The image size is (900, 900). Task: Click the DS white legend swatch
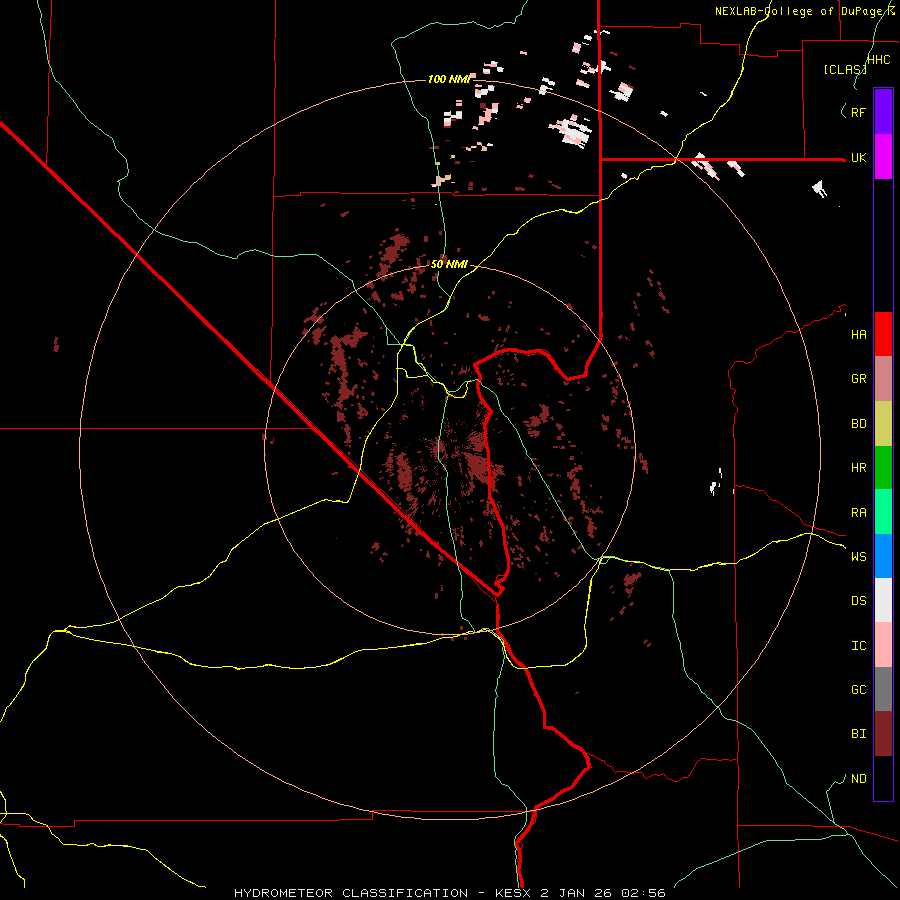(x=883, y=600)
